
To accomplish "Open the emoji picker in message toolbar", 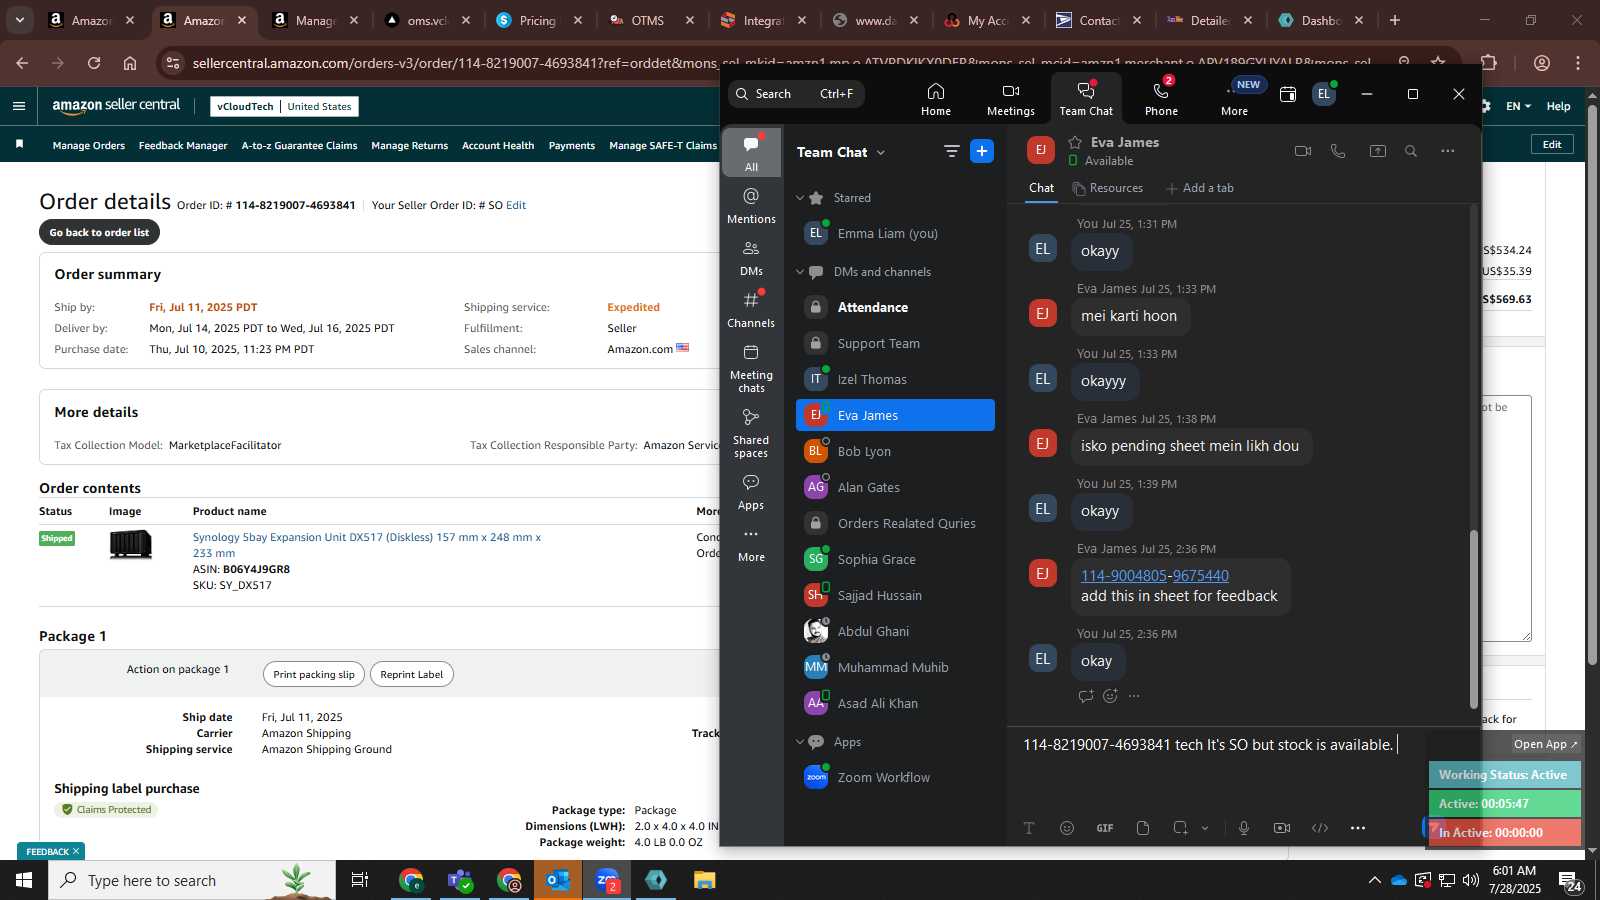I will [x=1067, y=828].
